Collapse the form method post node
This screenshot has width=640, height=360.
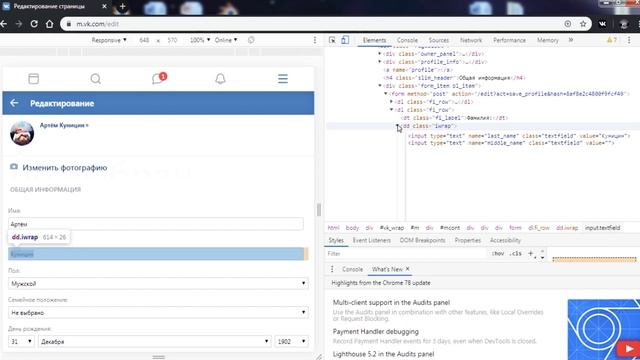386,94
